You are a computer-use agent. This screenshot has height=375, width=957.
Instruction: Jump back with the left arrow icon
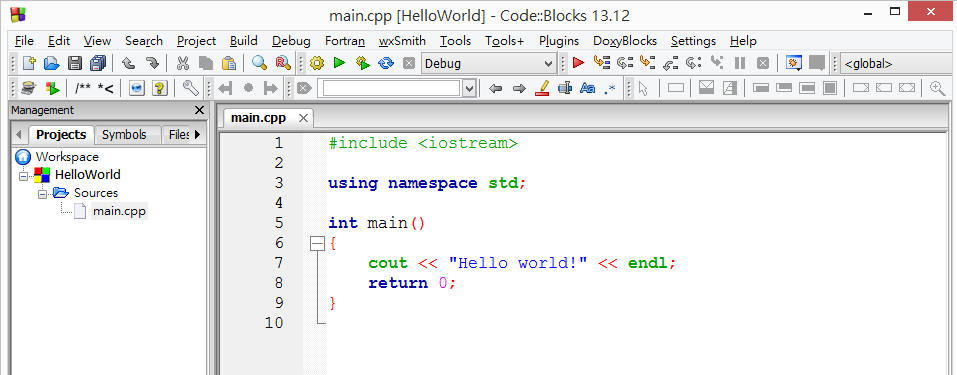point(496,89)
